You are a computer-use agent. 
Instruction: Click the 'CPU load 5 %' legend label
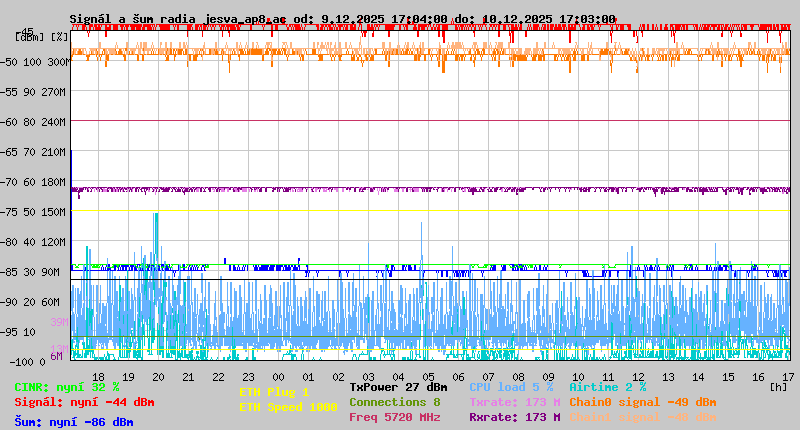click(511, 387)
